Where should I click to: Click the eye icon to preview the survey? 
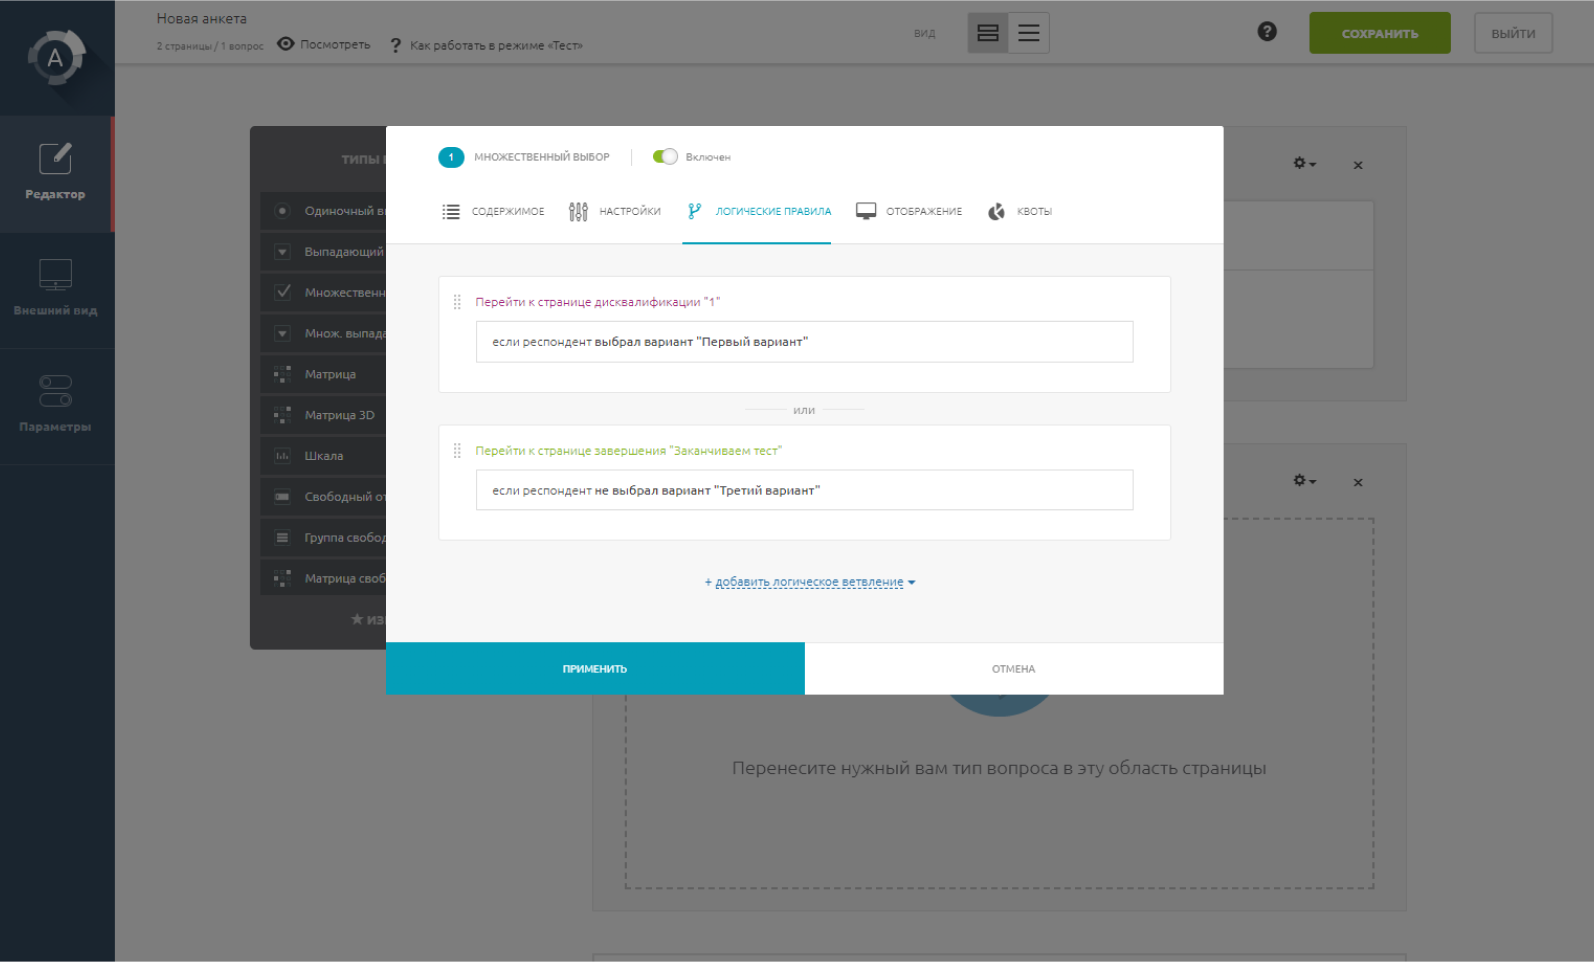tap(286, 44)
